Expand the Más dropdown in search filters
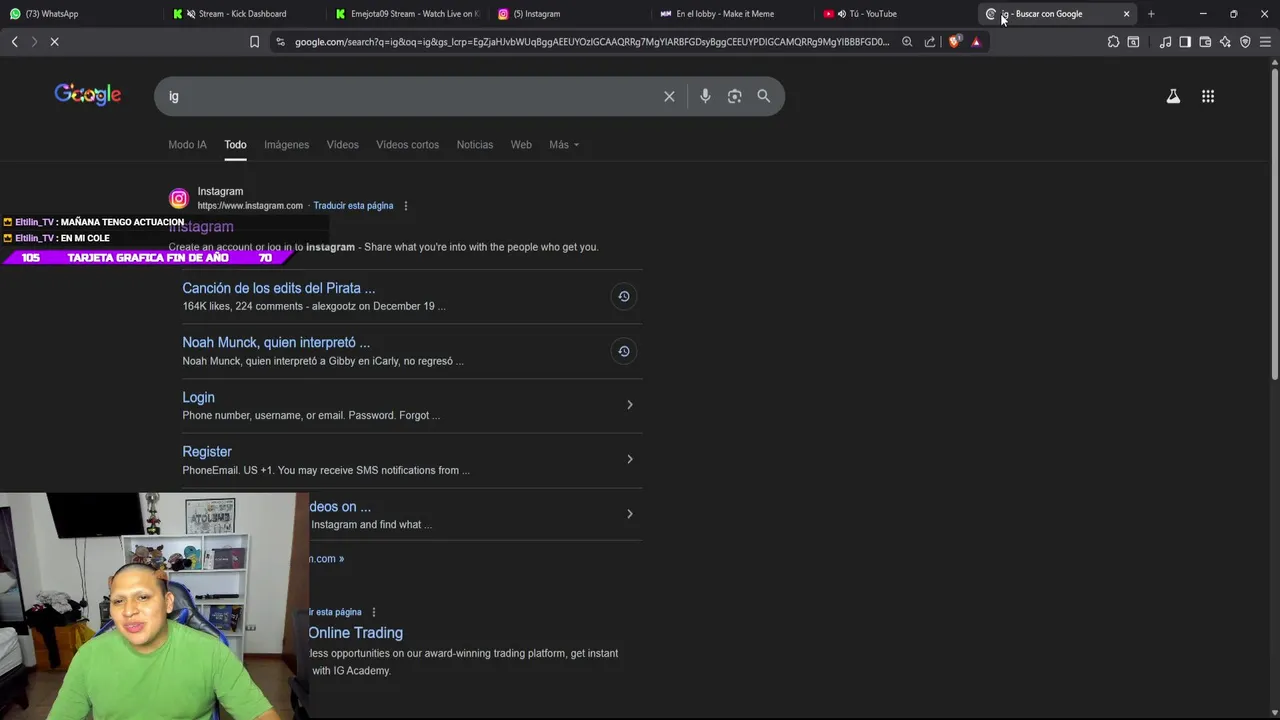The image size is (1280, 720). 564,145
